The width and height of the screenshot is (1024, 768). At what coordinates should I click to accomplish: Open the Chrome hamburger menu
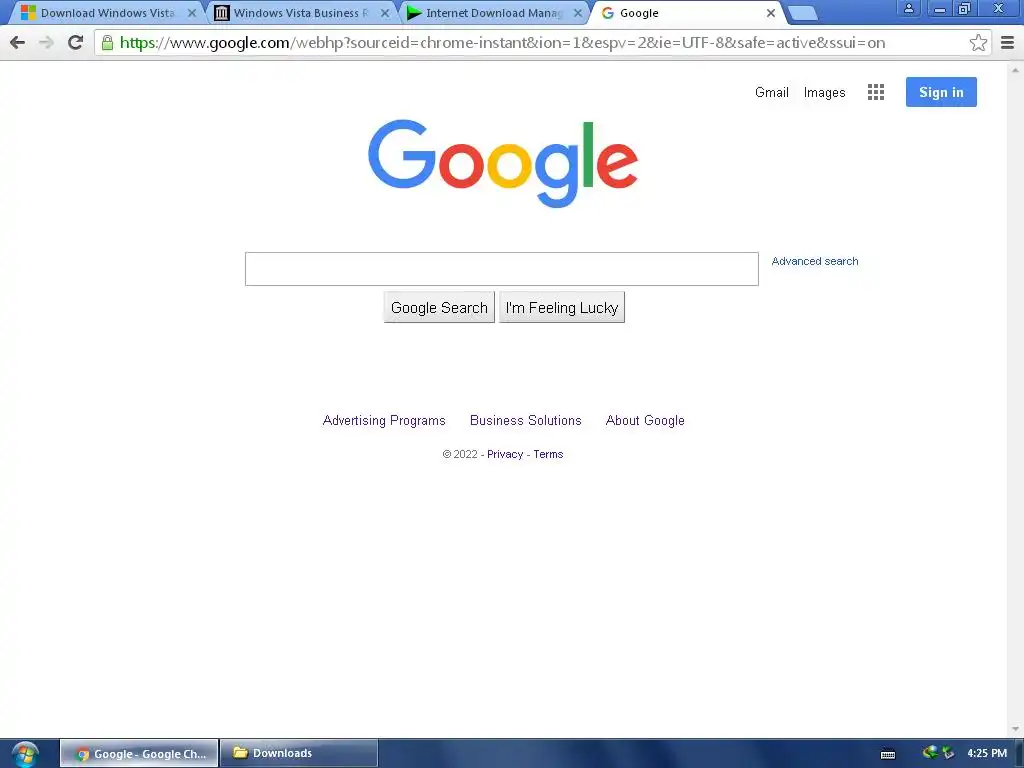coord(1007,43)
